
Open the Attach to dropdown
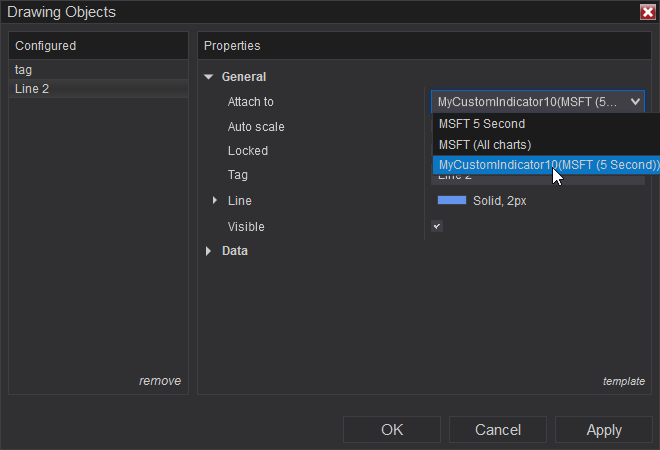click(x=537, y=101)
